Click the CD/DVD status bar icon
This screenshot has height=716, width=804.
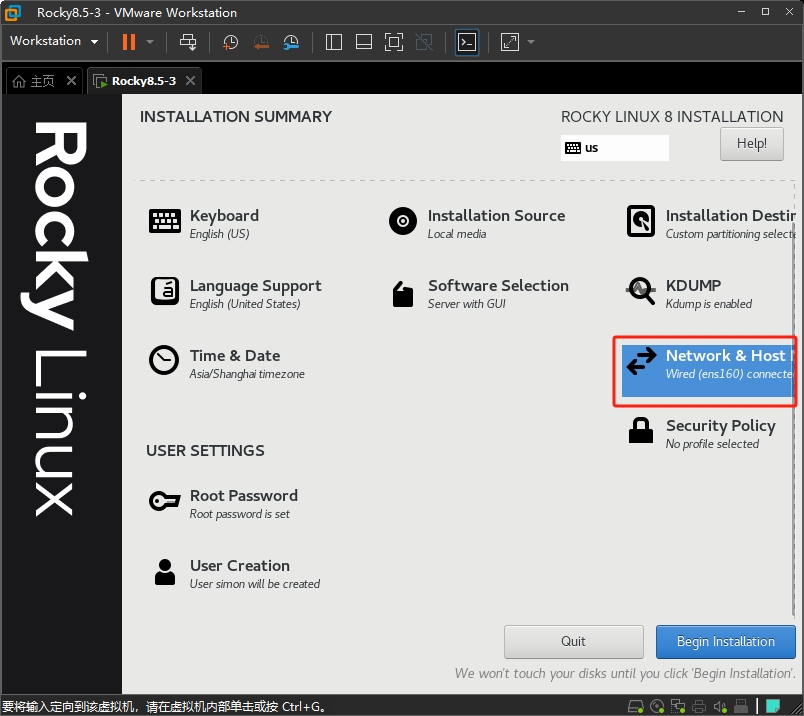657,707
